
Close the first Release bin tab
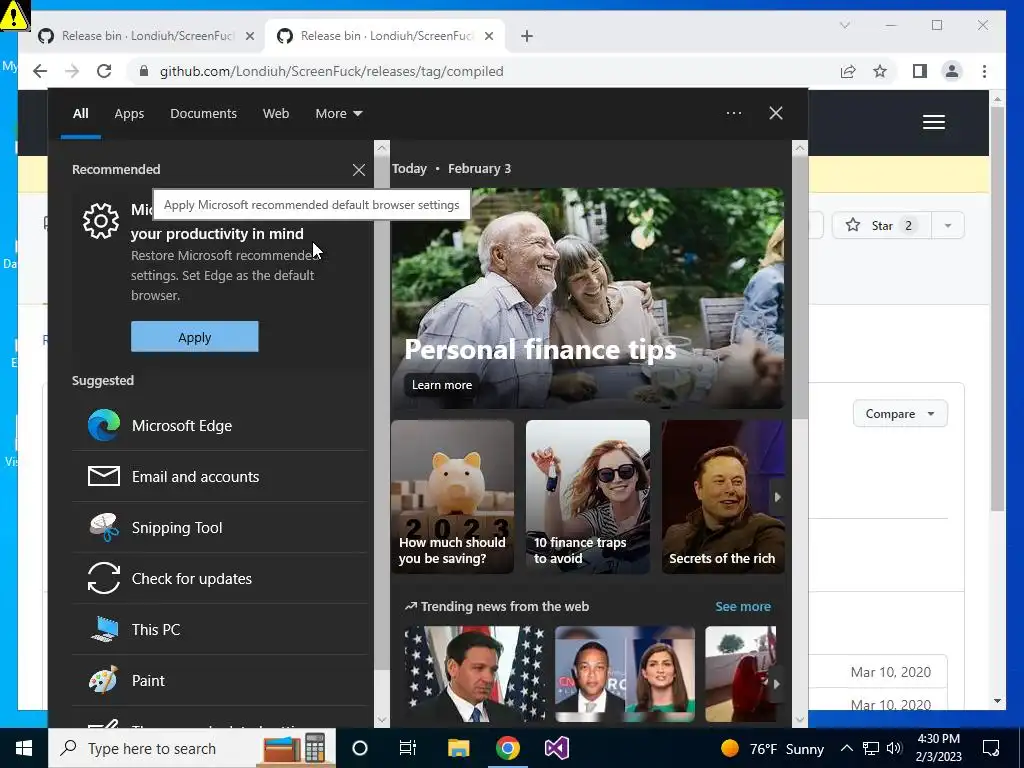[249, 36]
